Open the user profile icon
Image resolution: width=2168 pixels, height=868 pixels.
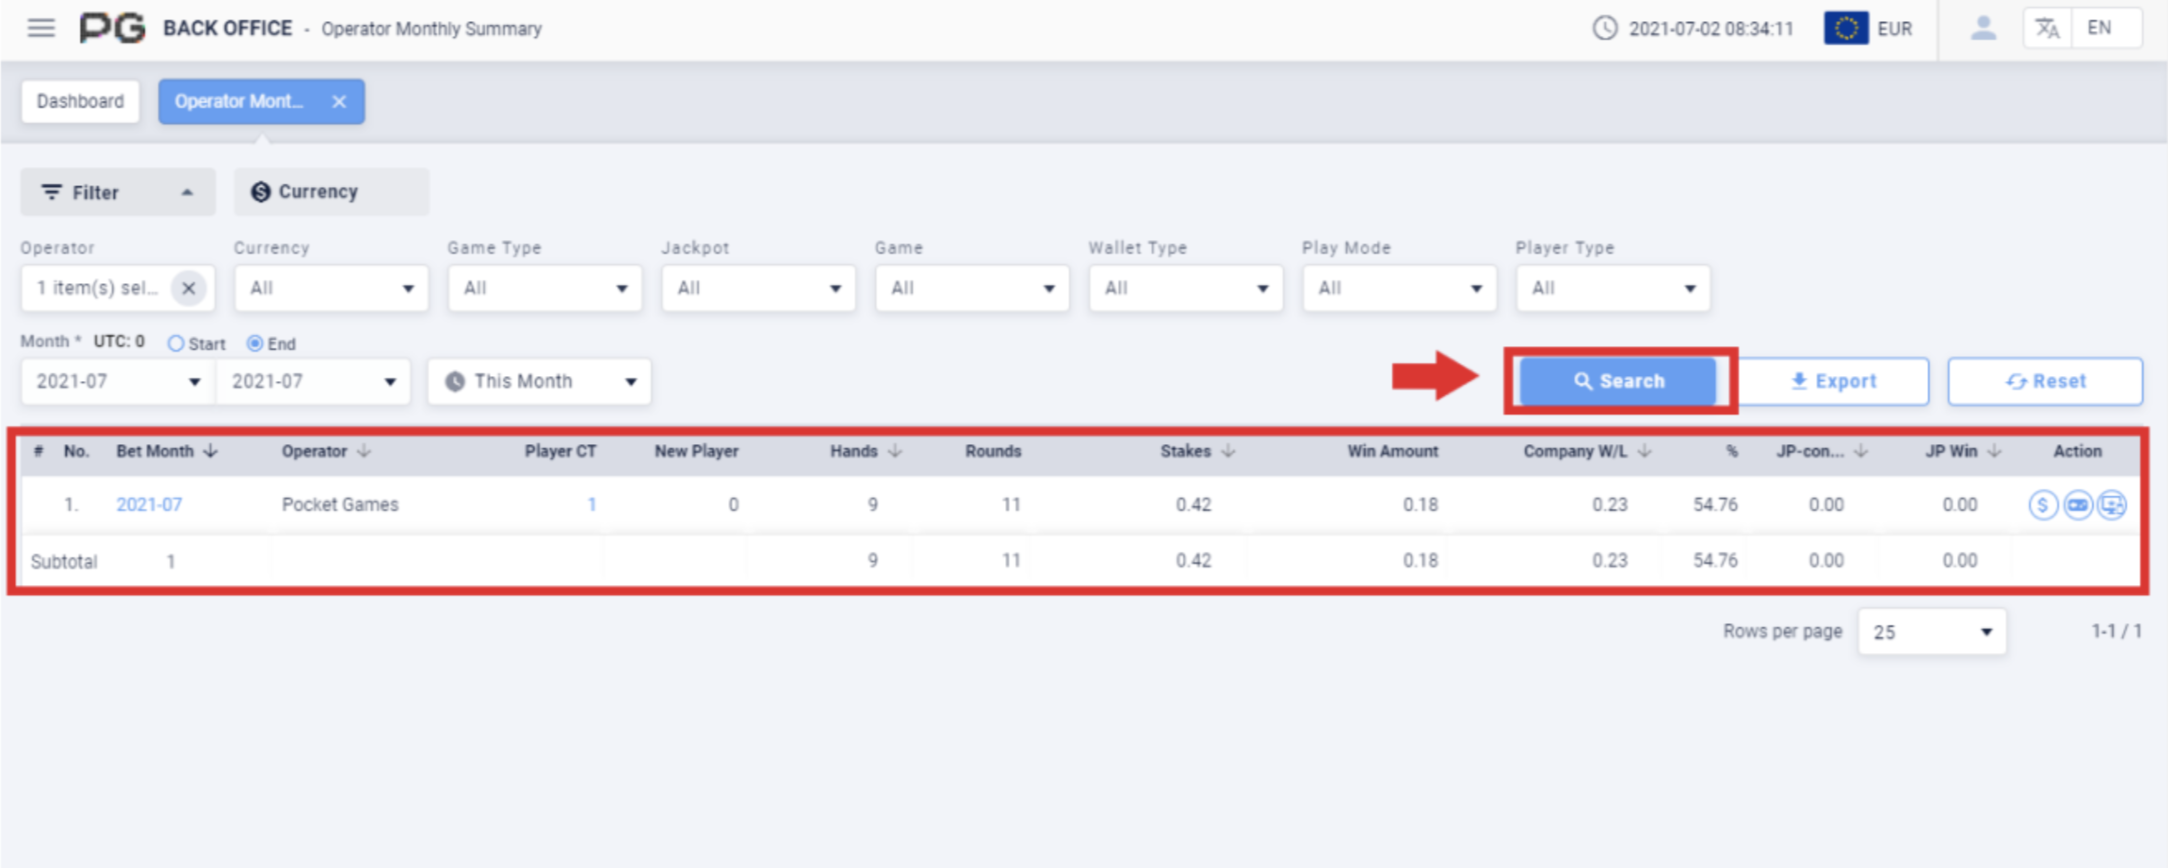click(x=1983, y=28)
